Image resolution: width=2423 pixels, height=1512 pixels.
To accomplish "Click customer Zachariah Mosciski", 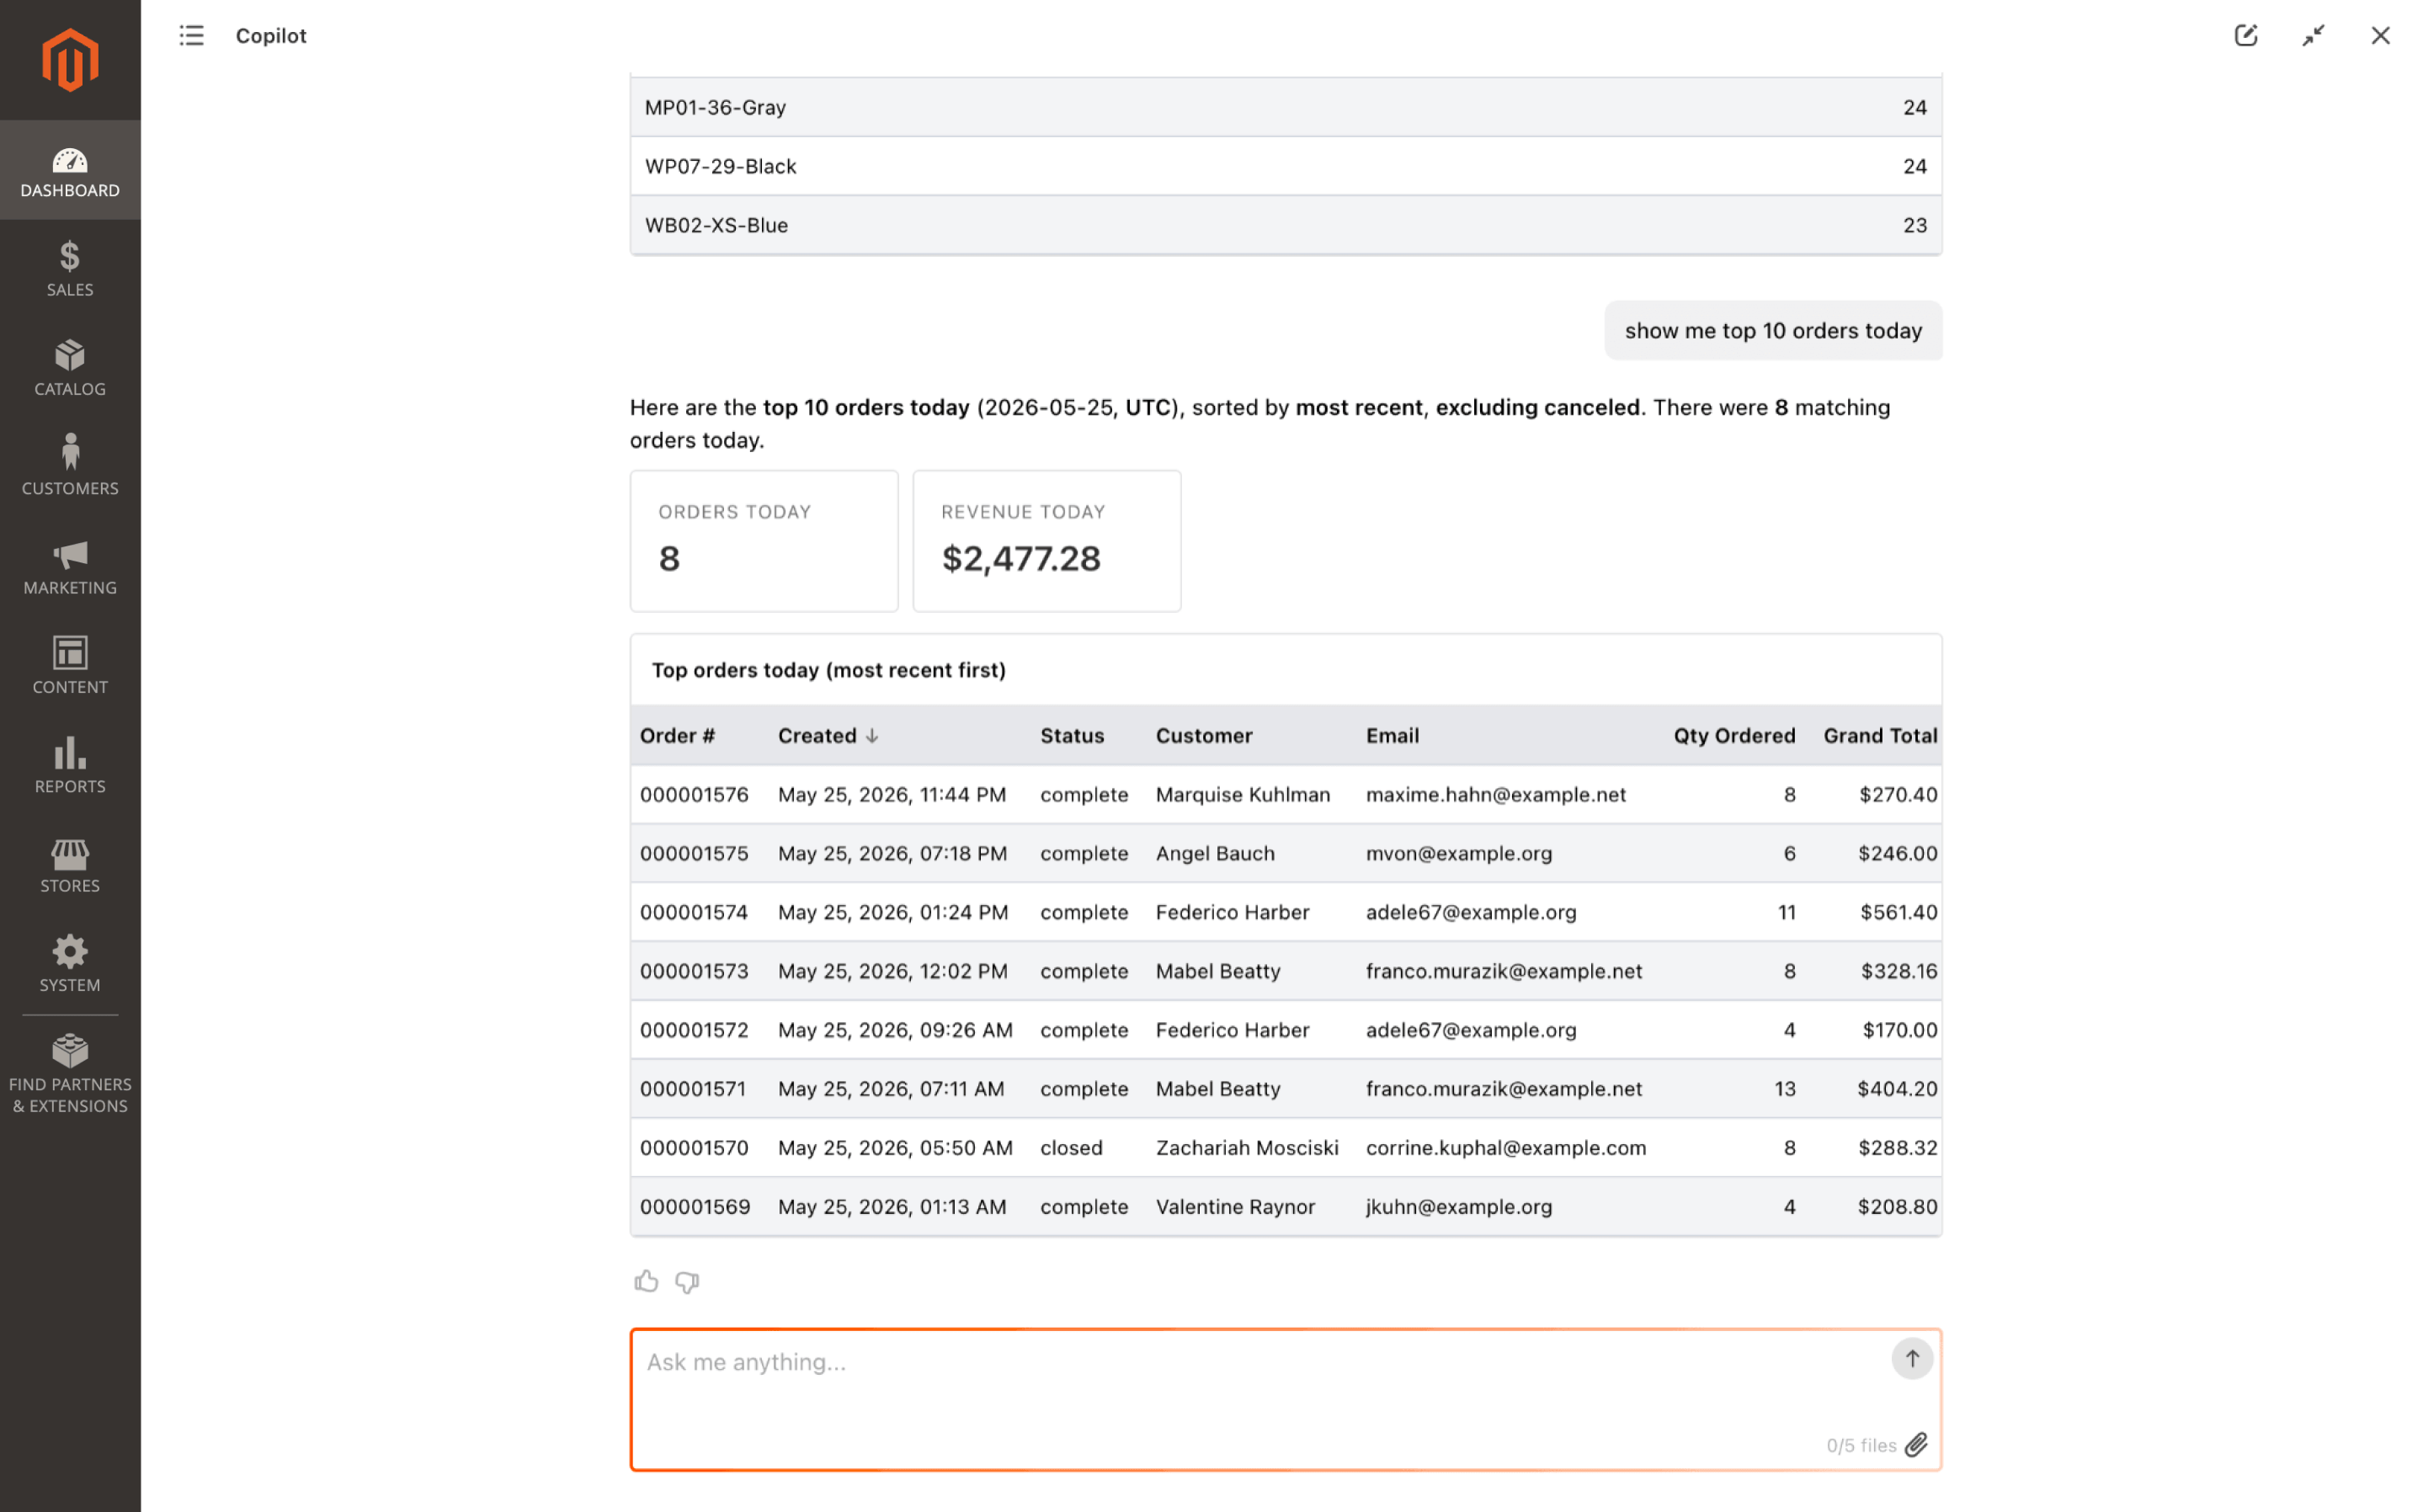I will (x=1247, y=1148).
